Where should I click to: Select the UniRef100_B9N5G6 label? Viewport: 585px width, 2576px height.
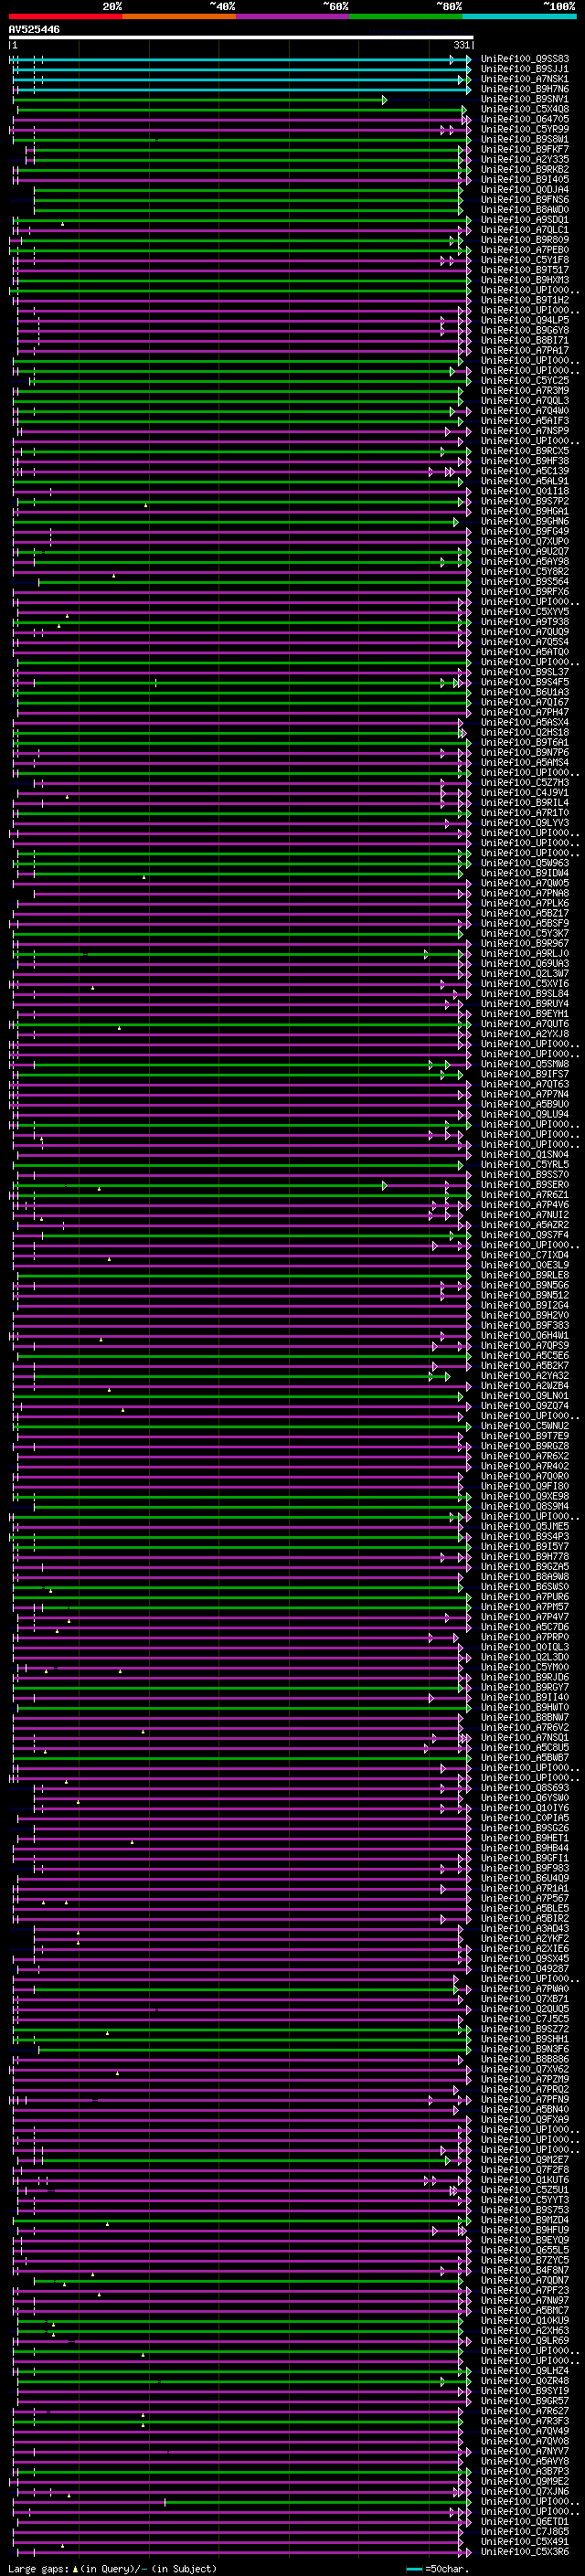click(x=525, y=1285)
